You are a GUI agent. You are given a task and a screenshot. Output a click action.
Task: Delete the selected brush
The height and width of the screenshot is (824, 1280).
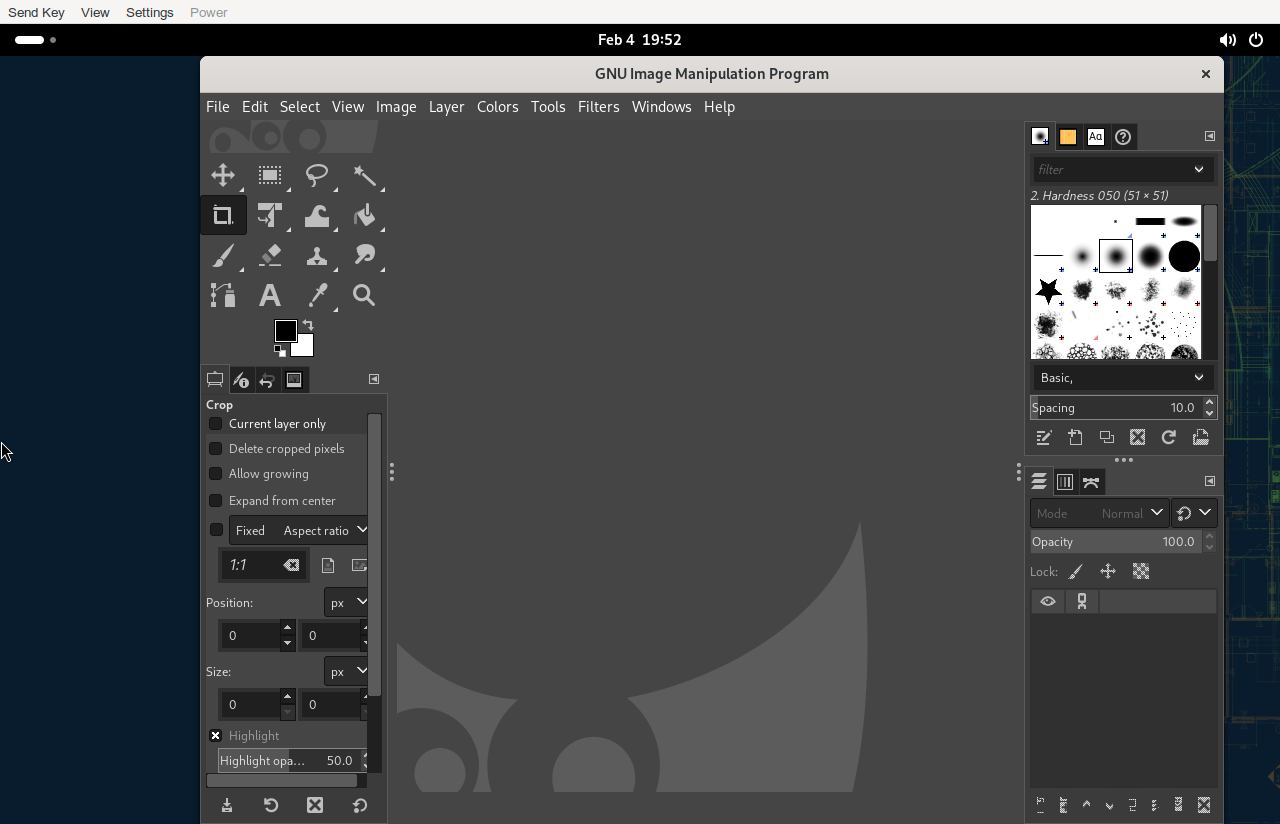point(1138,437)
